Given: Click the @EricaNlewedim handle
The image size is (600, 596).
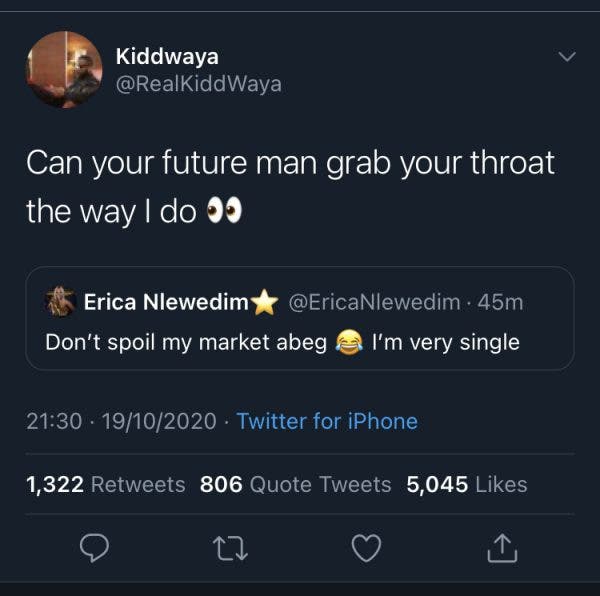Looking at the screenshot, I should [x=374, y=301].
